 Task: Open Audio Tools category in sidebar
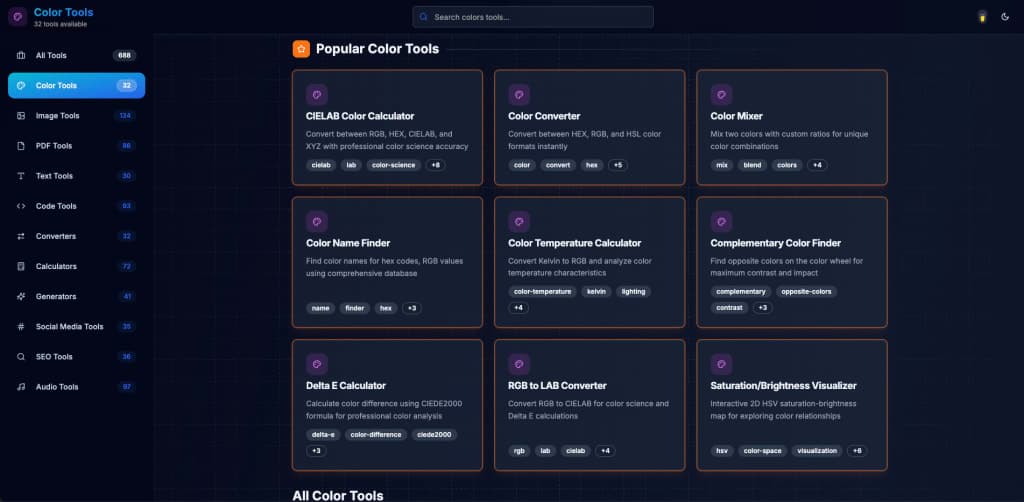point(76,386)
